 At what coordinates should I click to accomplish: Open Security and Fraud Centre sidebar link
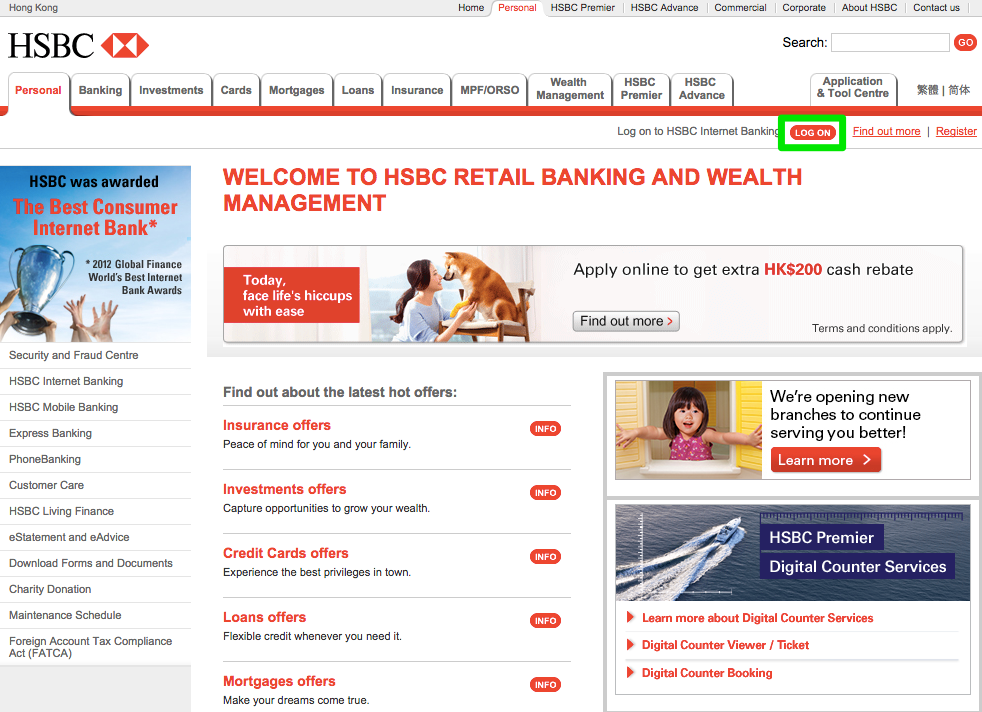pos(73,355)
